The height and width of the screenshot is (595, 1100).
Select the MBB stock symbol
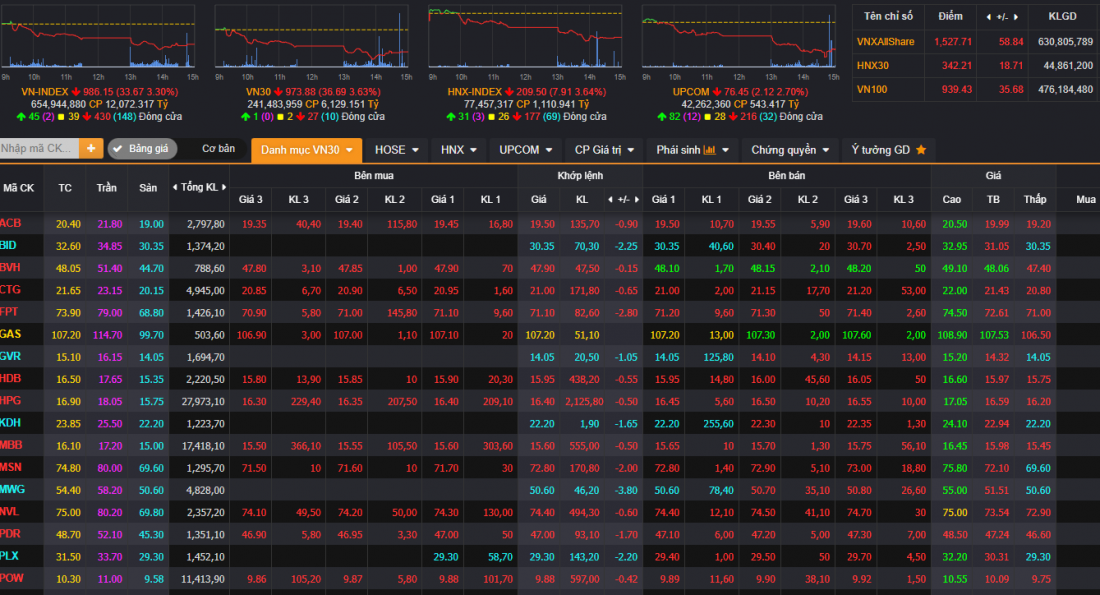11,445
